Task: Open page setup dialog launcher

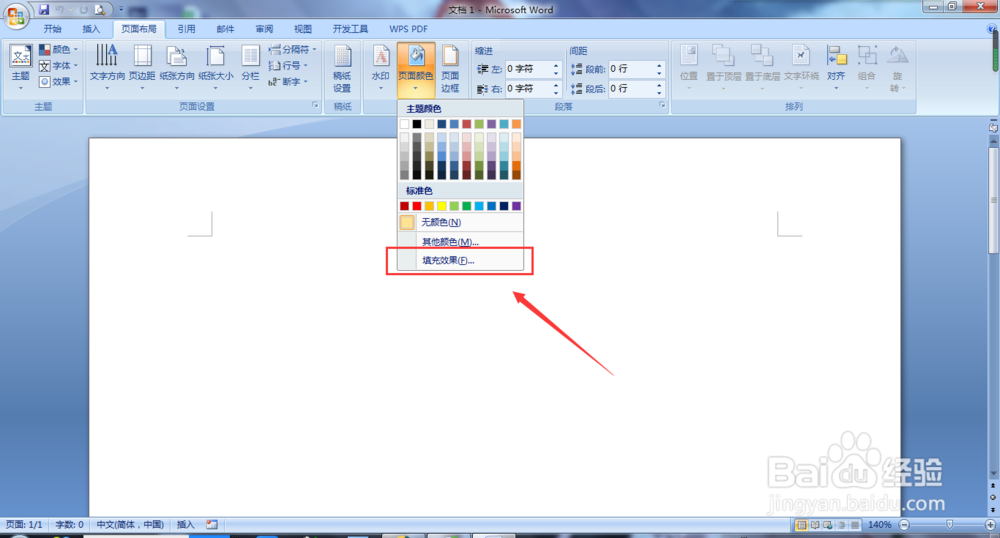Action: point(315,105)
